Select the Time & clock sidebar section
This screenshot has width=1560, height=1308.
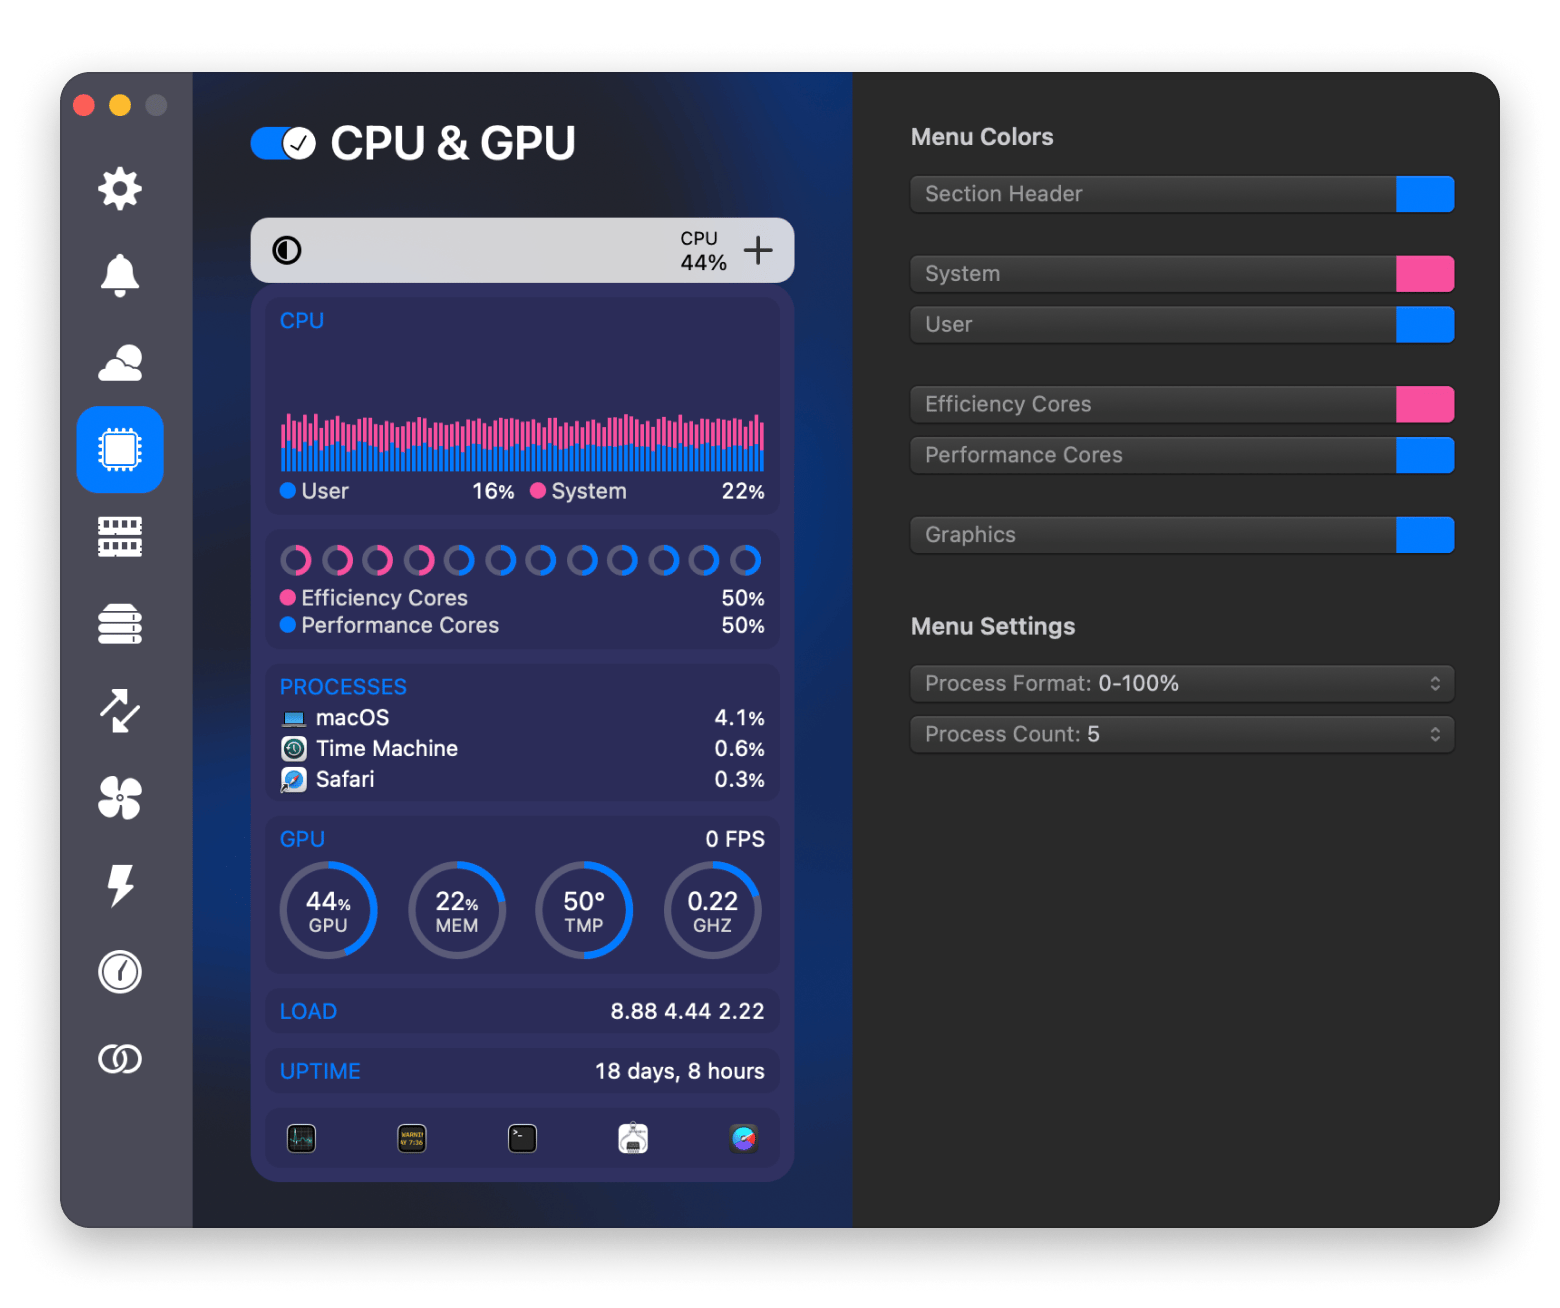tap(120, 972)
